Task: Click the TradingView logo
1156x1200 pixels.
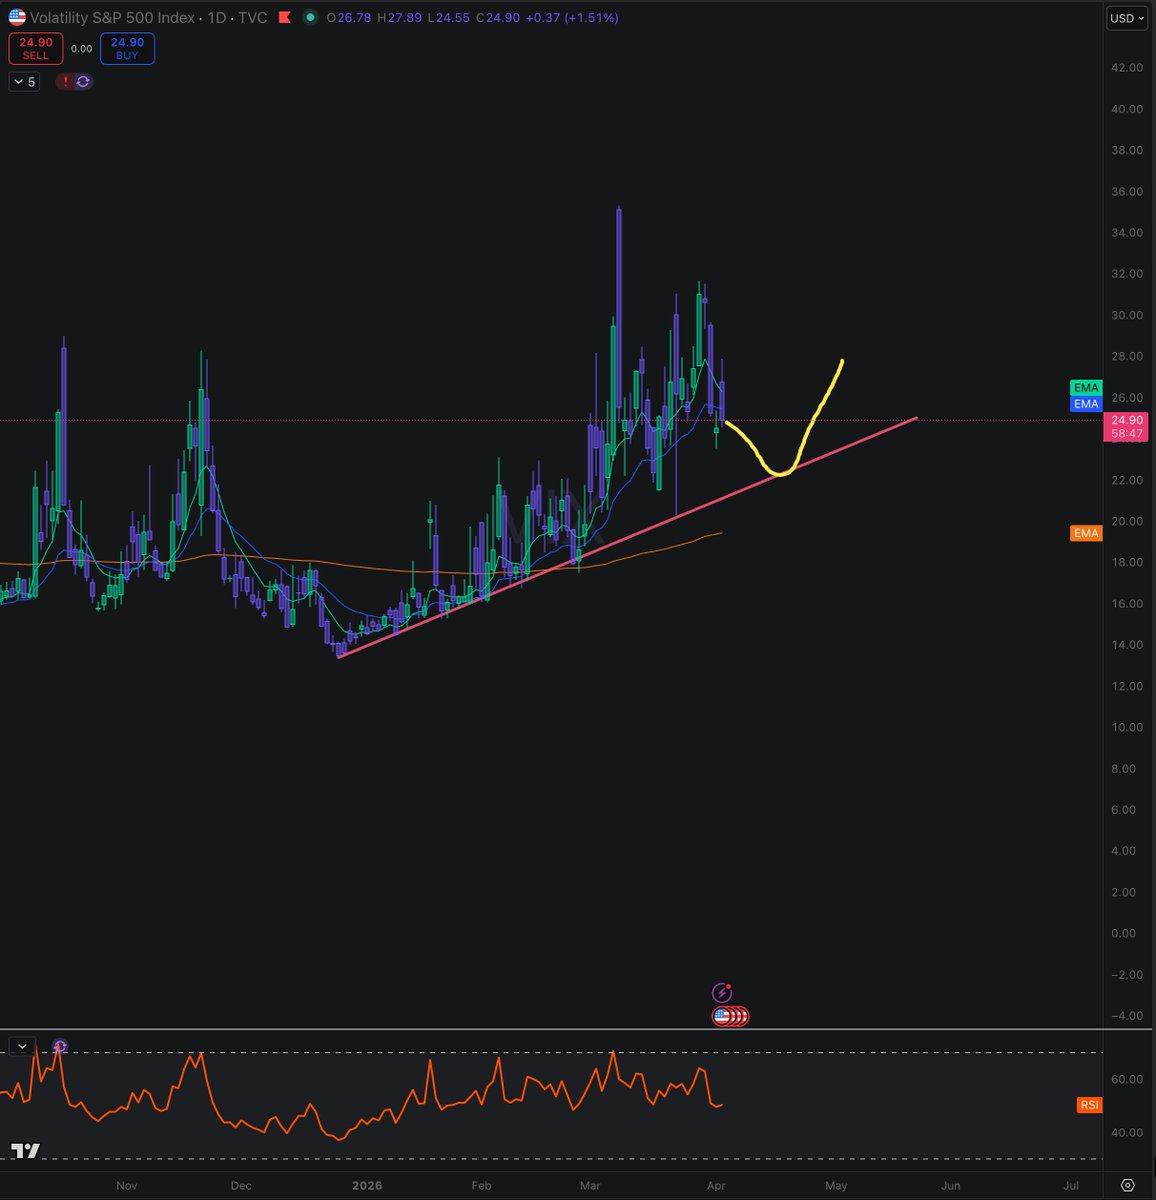Action: click(26, 1152)
